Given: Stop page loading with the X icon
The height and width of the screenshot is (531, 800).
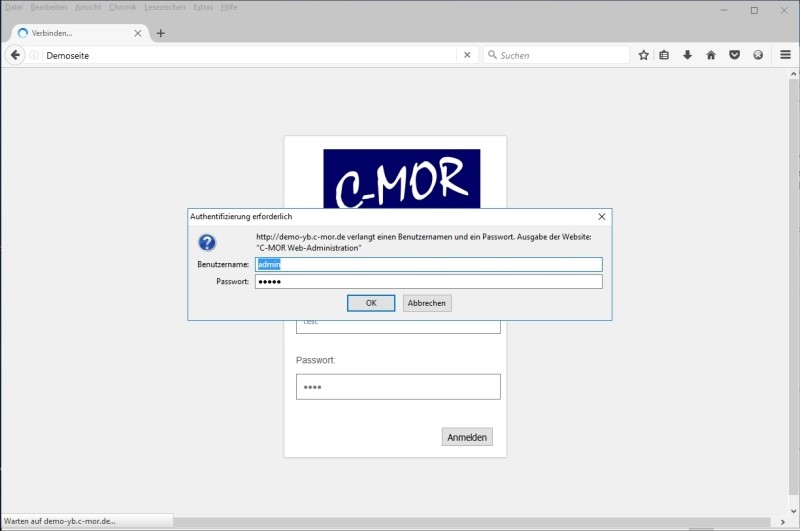Looking at the screenshot, I should tap(467, 55).
